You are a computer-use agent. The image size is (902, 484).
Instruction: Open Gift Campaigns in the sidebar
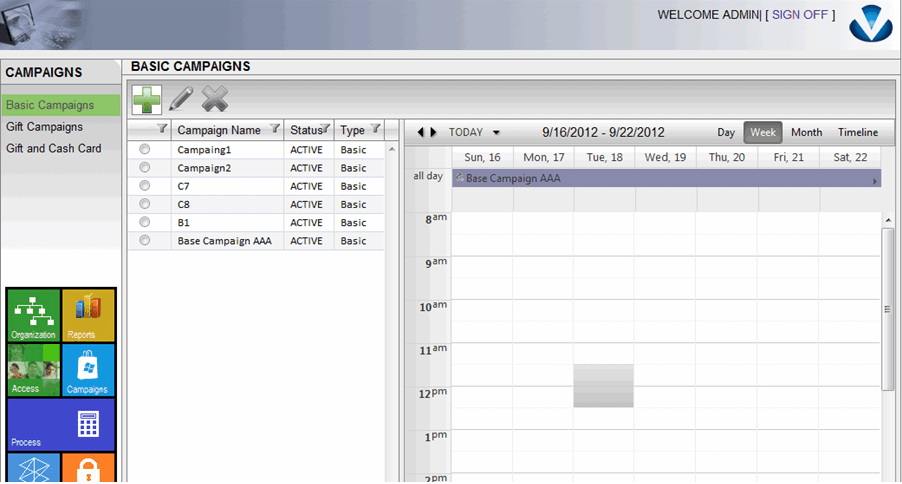click(x=44, y=127)
